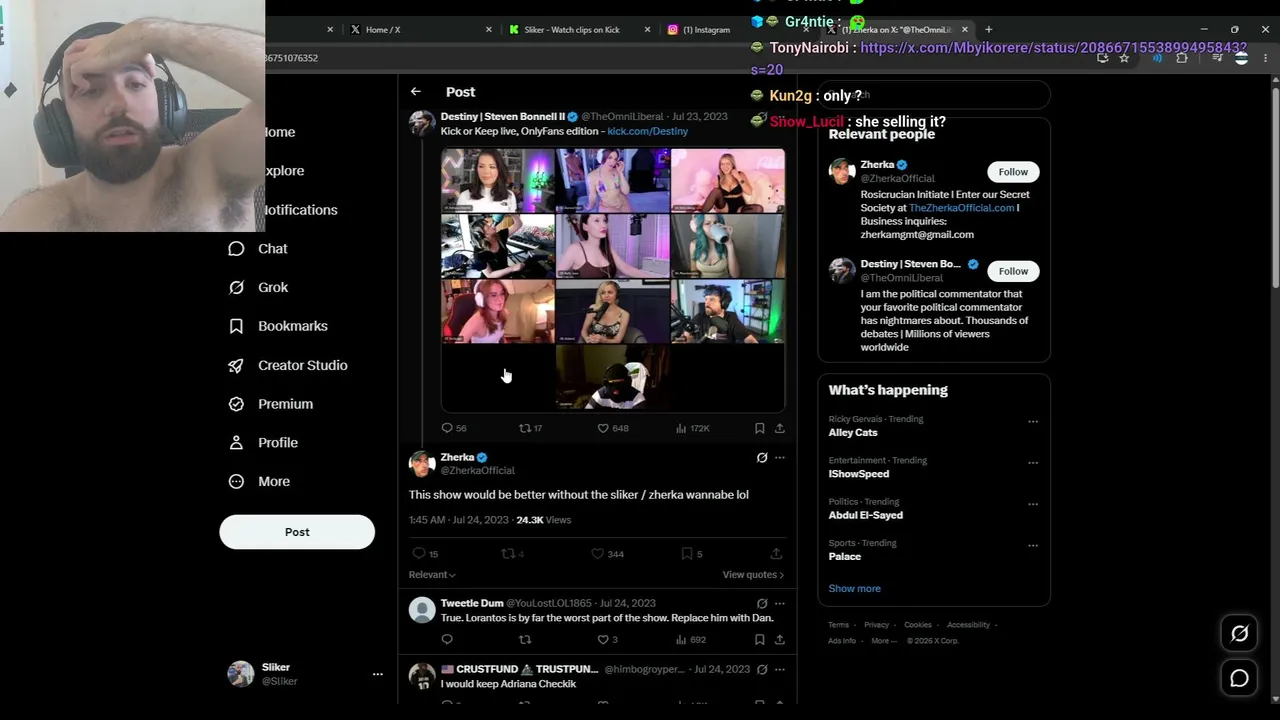Click the Grok slash-circle icon in sidebar

pos(236,288)
